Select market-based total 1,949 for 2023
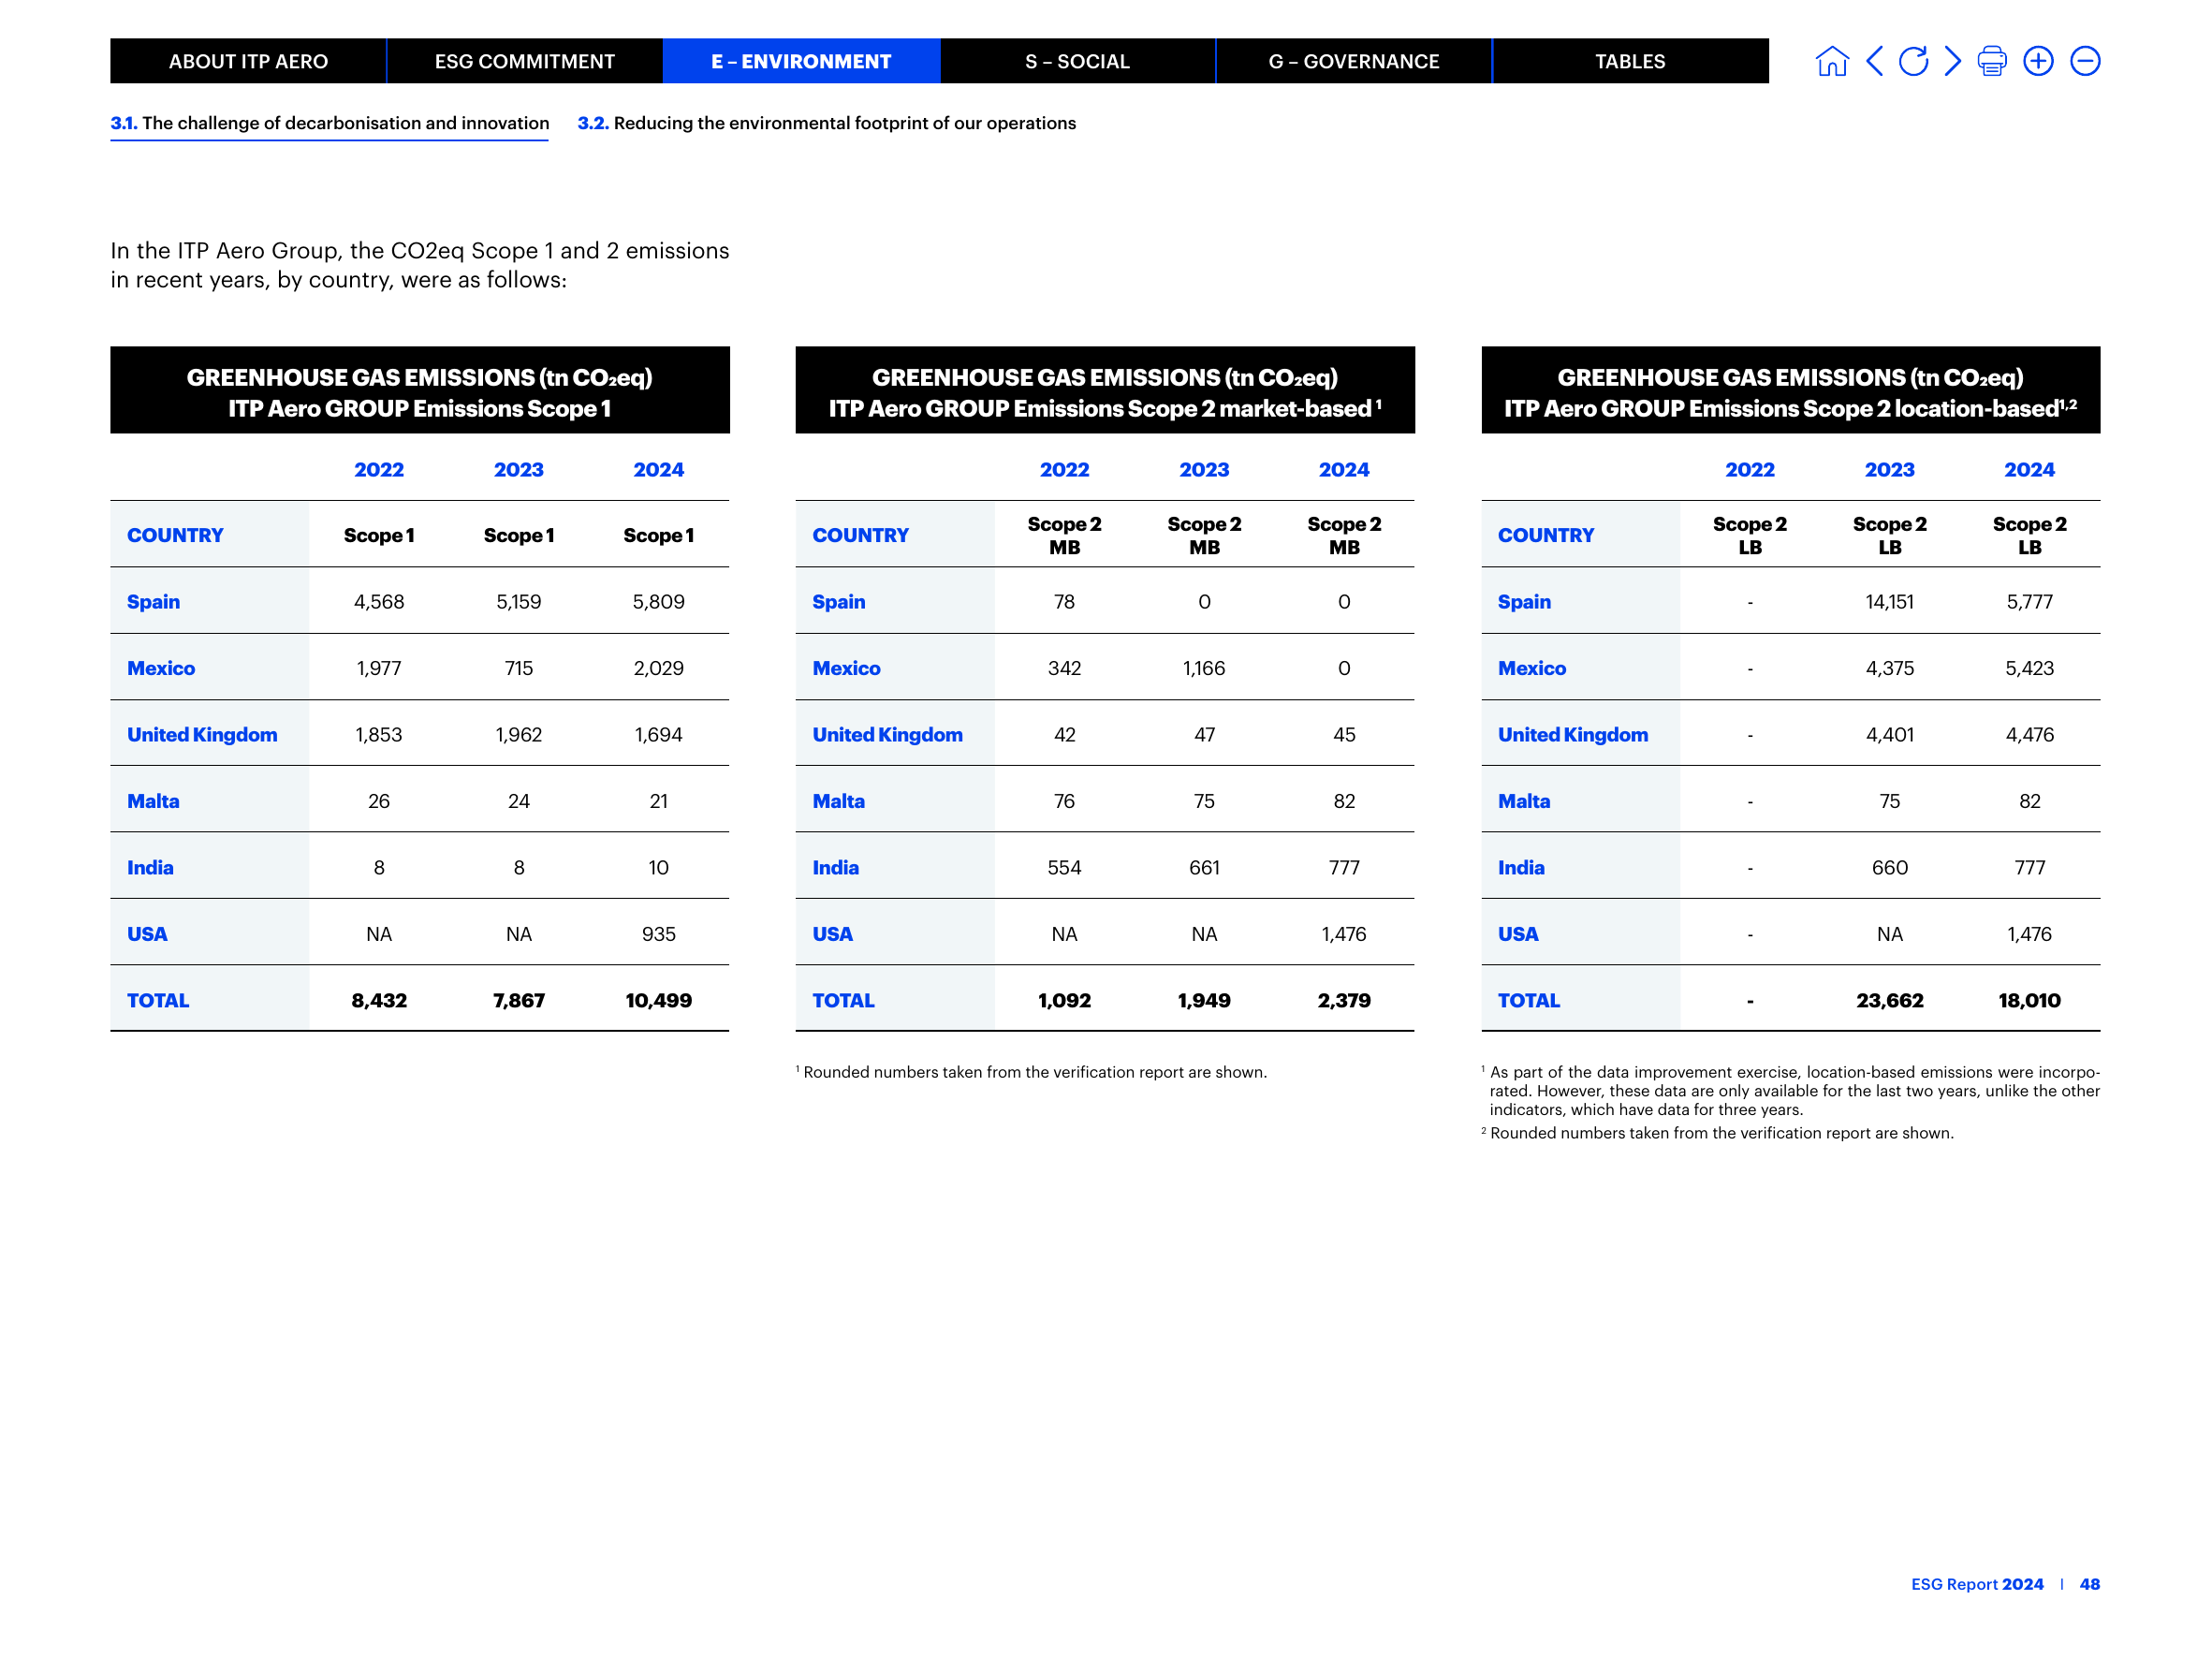The width and height of the screenshot is (2212, 1659). (1204, 1000)
